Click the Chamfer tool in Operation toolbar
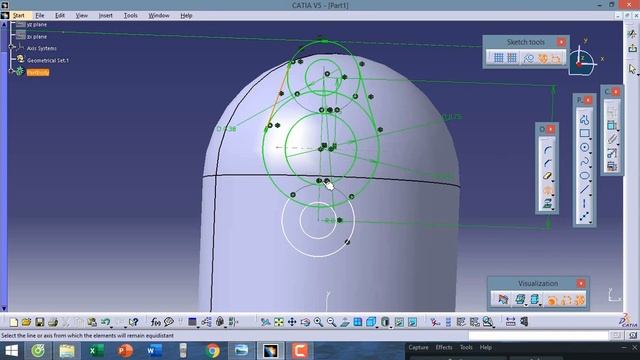Screen dimensions: 640x360 click(547, 163)
